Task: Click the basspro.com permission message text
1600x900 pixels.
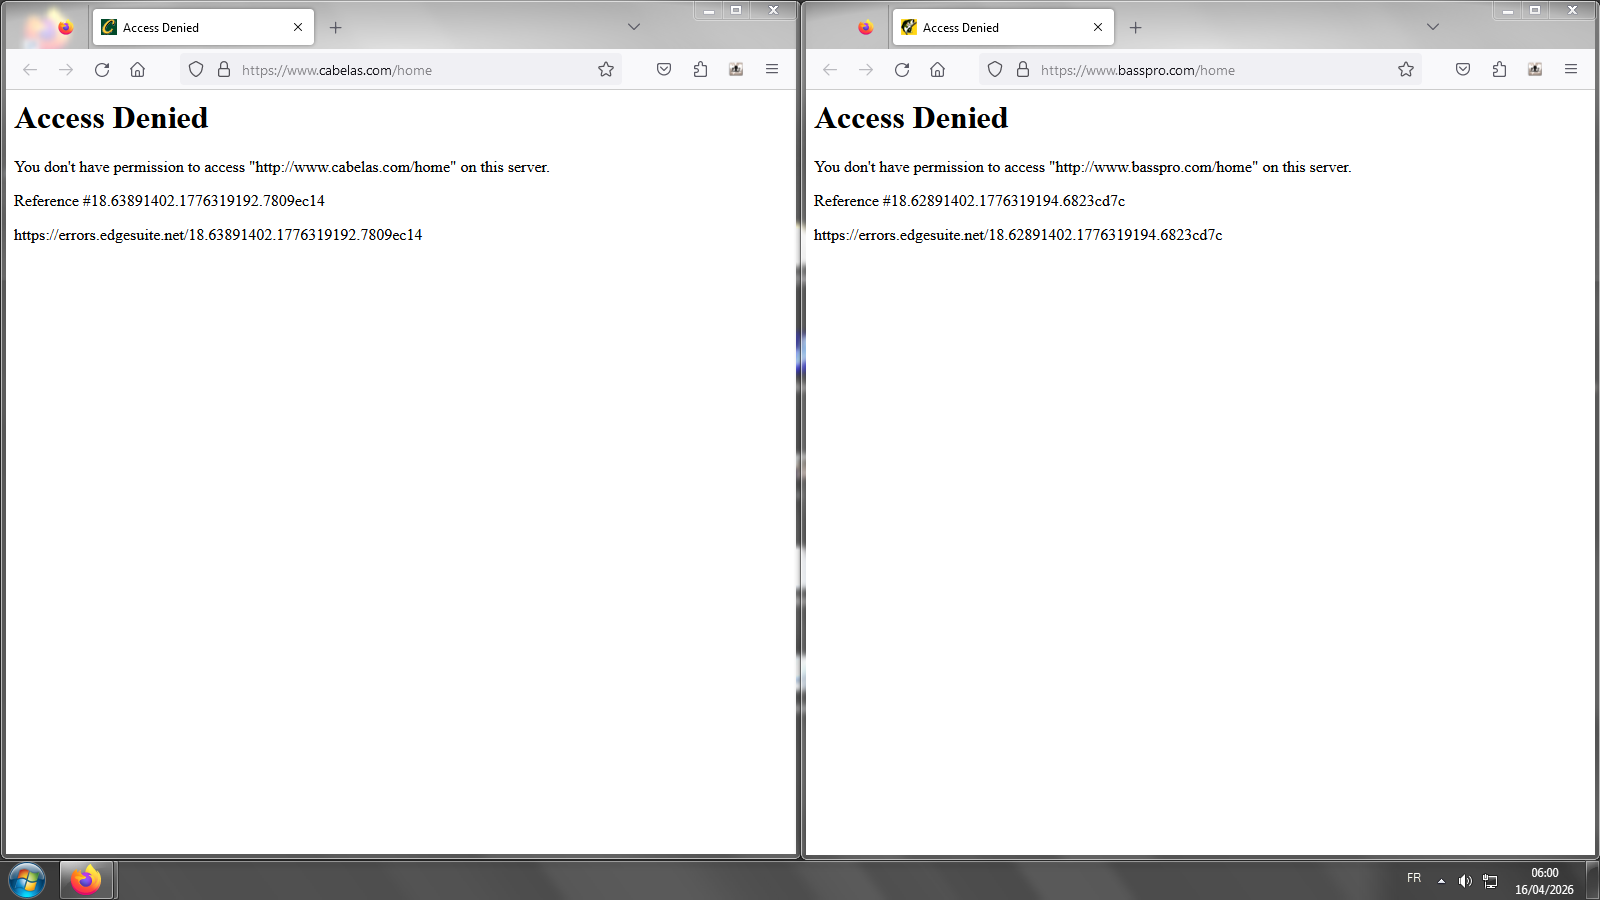Action: pyautogui.click(x=1083, y=167)
